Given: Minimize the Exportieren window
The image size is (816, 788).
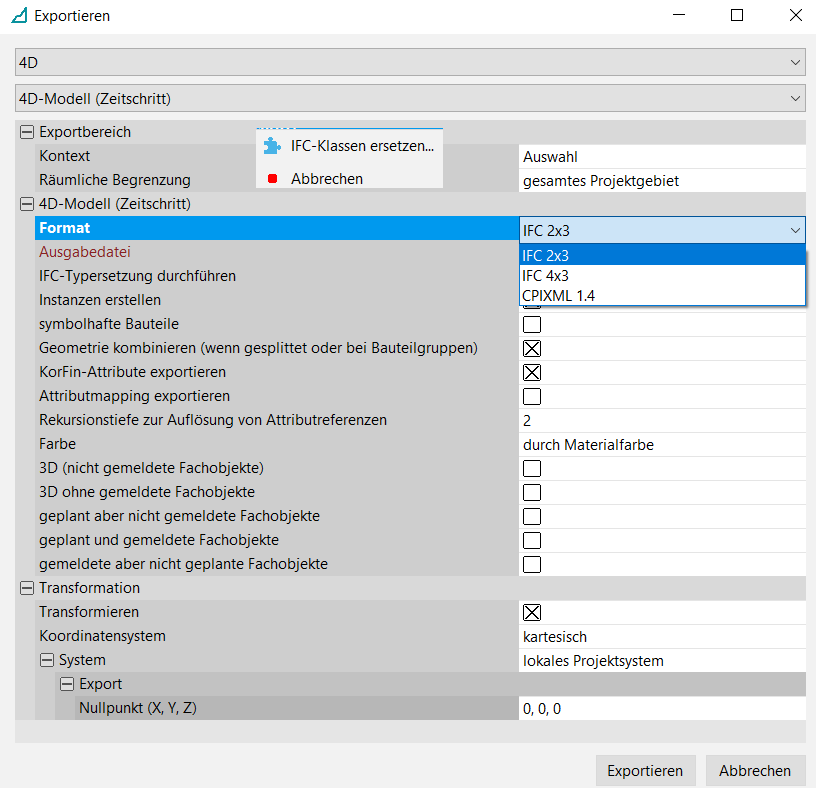Looking at the screenshot, I should tap(679, 16).
